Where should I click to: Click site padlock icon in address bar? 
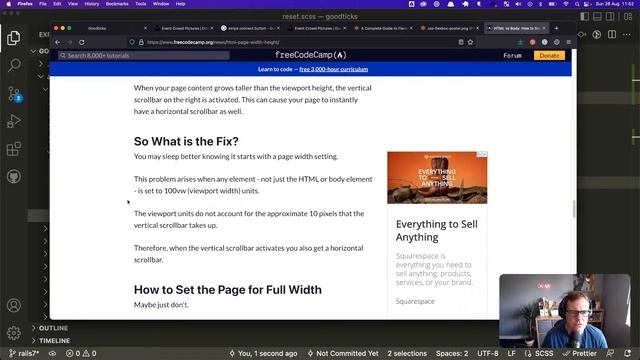[x=141, y=42]
